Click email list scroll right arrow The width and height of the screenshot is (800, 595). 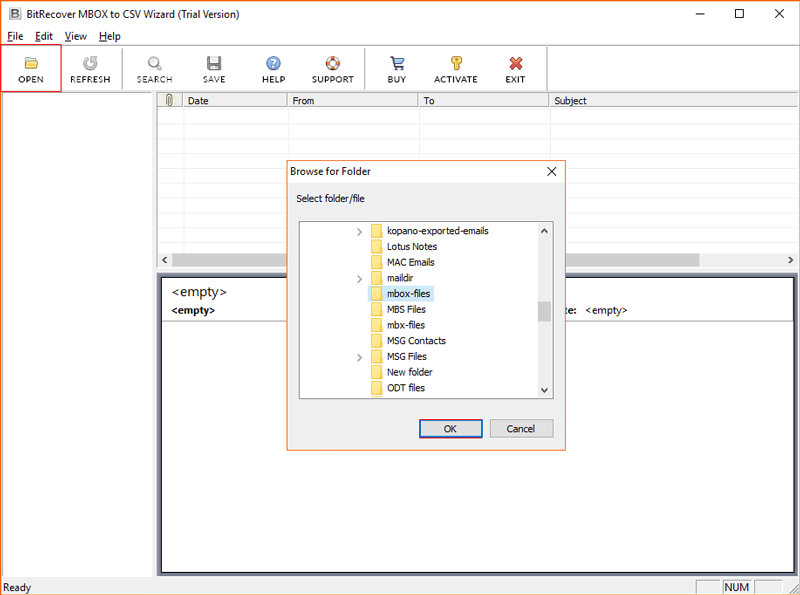[x=790, y=260]
